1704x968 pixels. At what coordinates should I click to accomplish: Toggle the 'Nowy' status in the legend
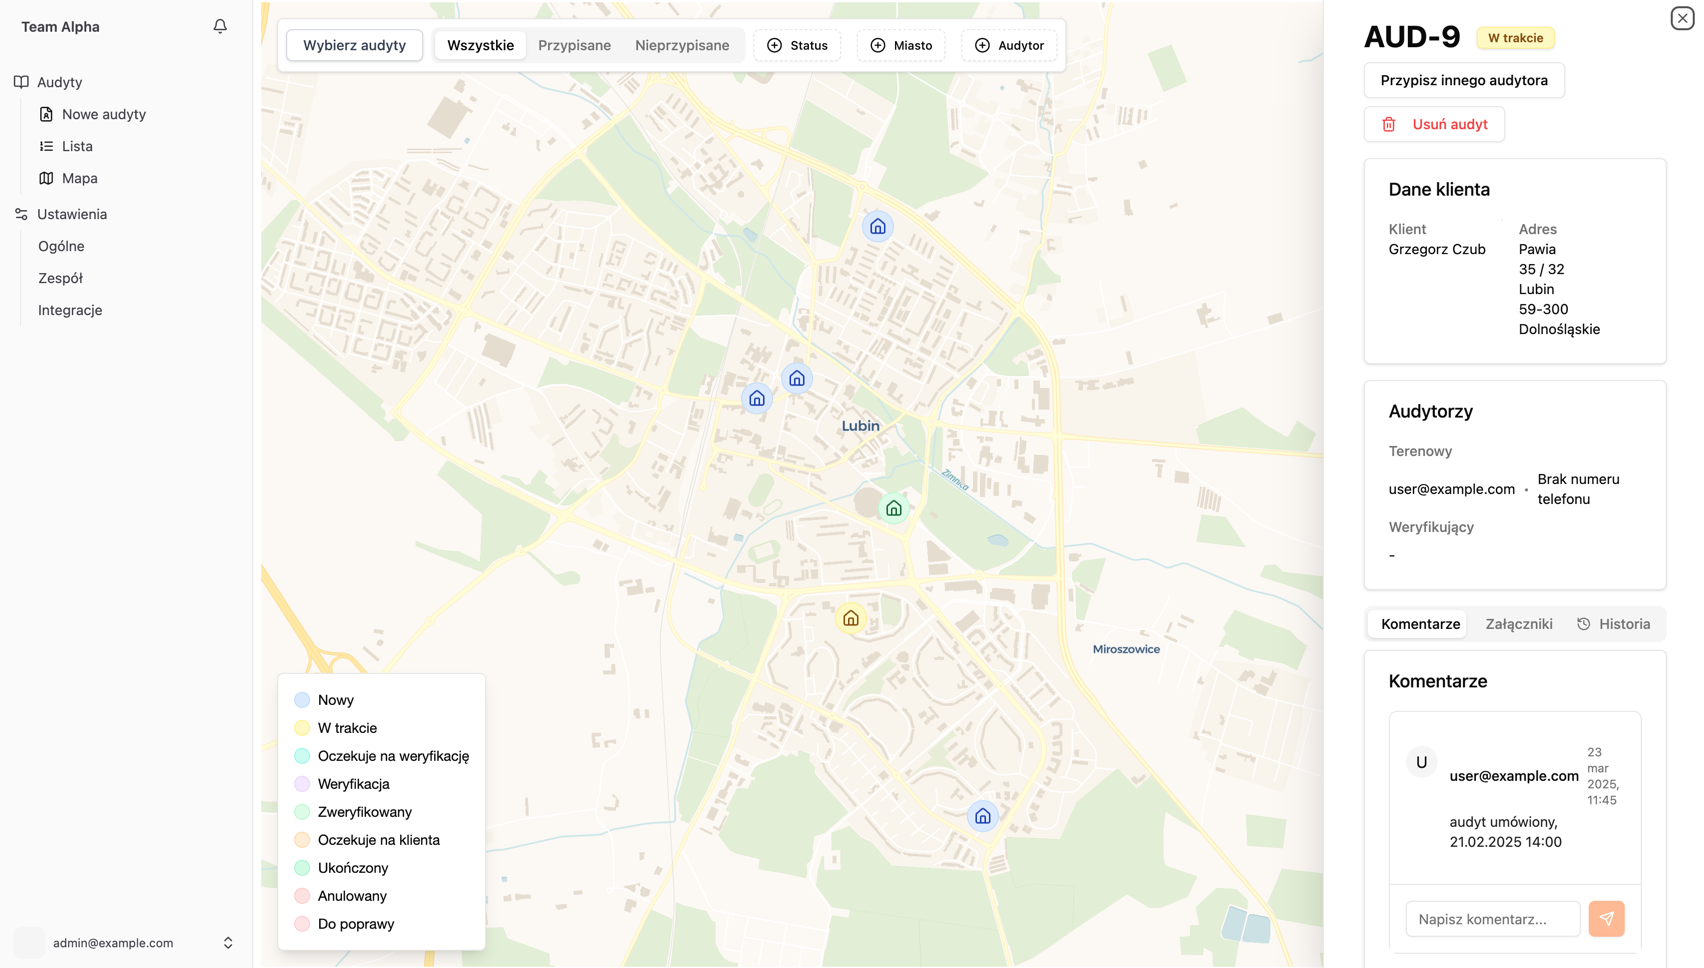302,700
